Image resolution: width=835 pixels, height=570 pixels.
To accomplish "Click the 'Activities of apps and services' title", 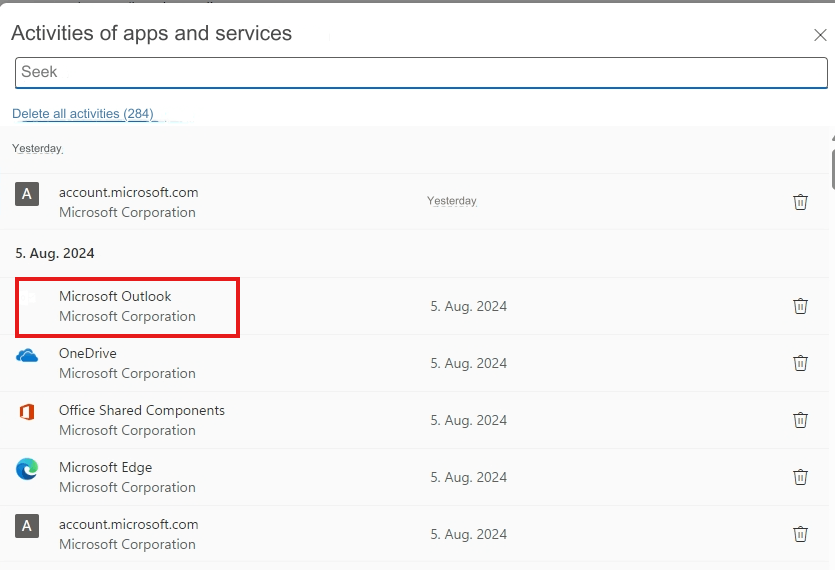I will pyautogui.click(x=151, y=34).
